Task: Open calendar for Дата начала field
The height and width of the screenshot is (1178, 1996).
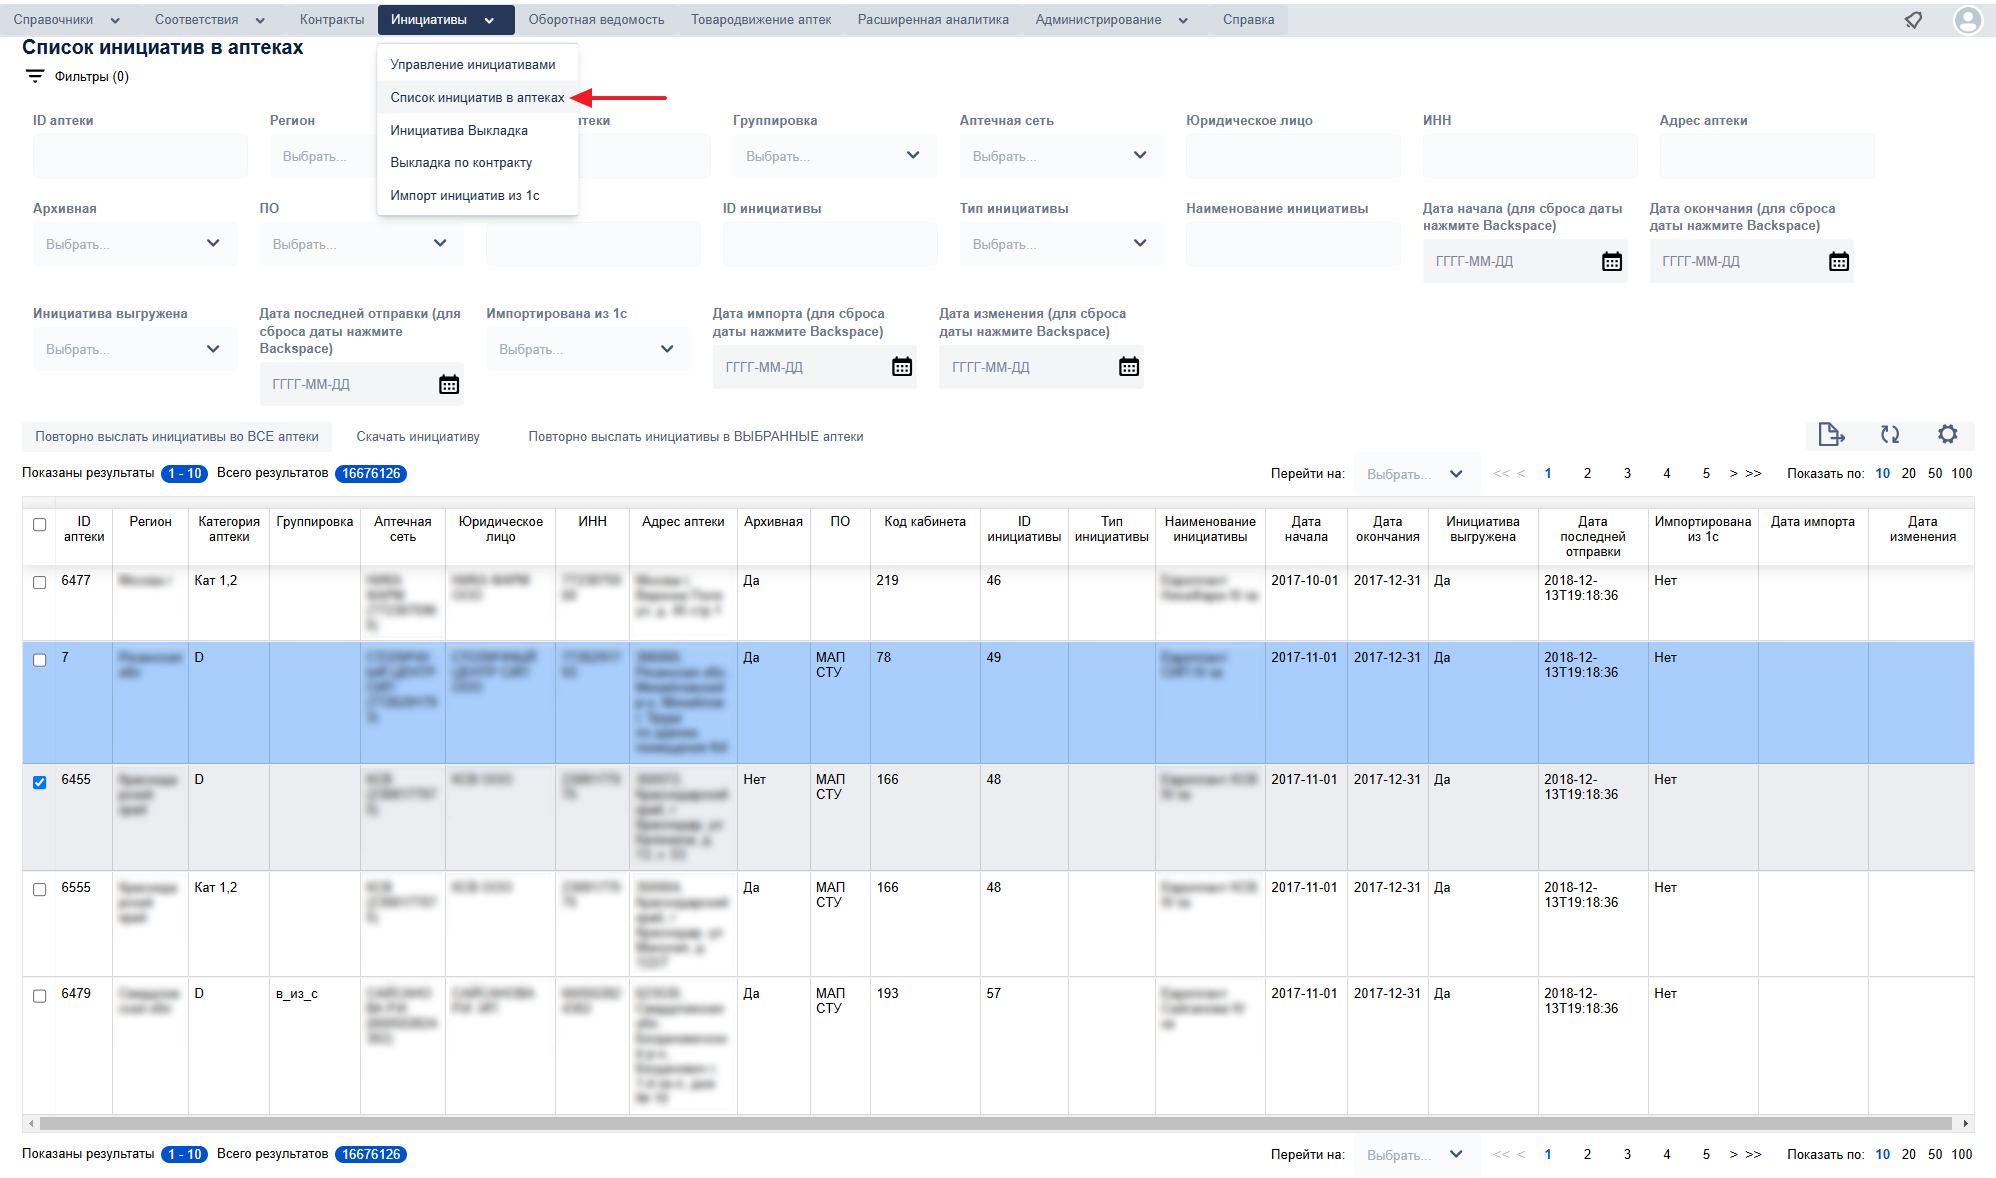Action: click(1611, 262)
